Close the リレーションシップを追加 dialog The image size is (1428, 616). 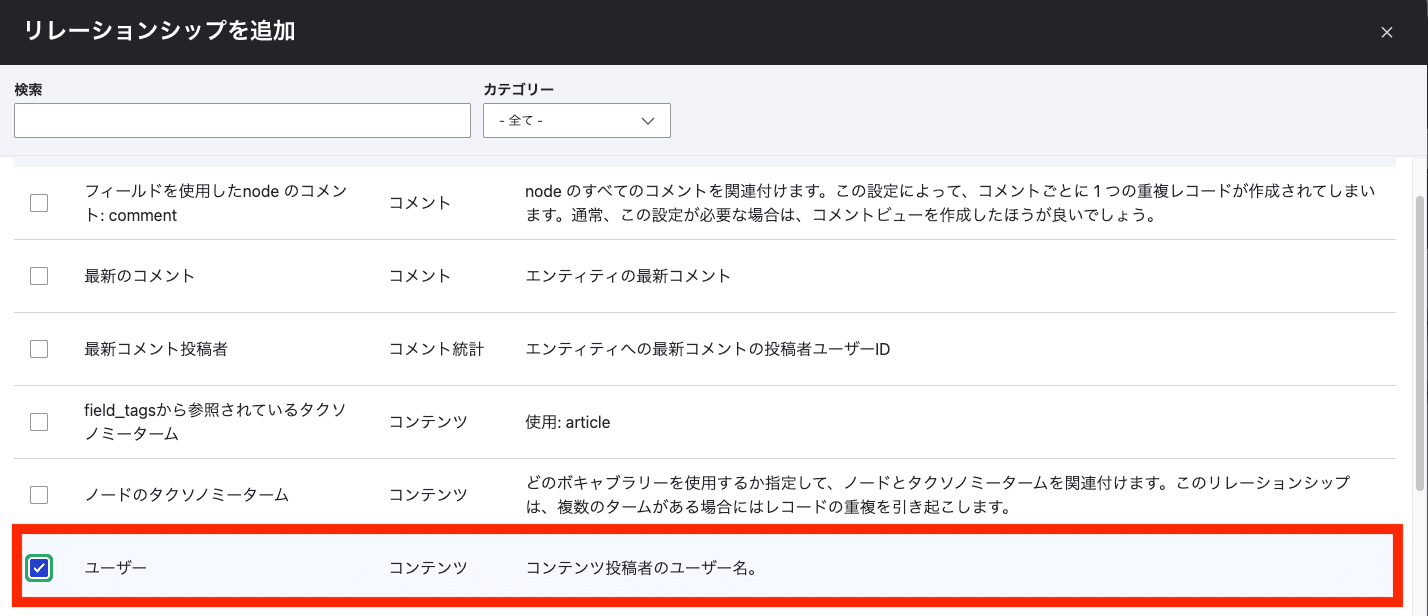point(1388,31)
